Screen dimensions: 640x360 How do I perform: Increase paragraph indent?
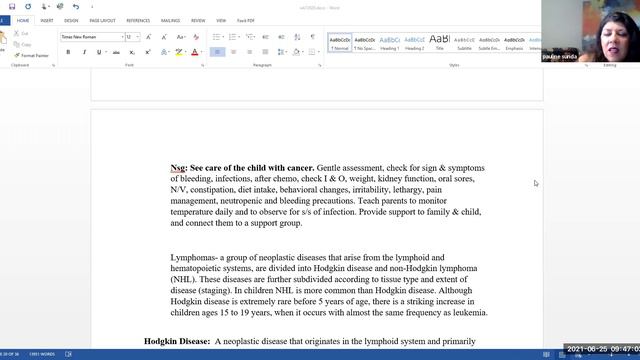pyautogui.click(x=281, y=37)
